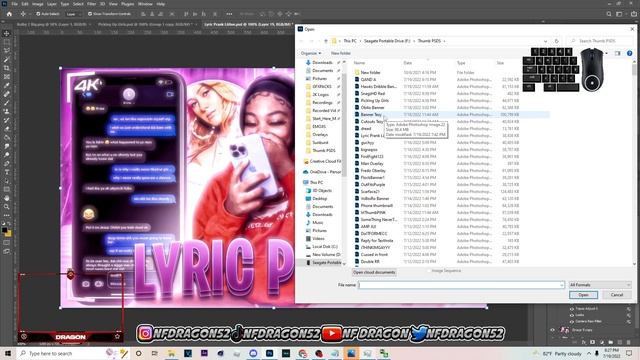
Task: Select the Picking Up Girls file
Action: (375, 100)
